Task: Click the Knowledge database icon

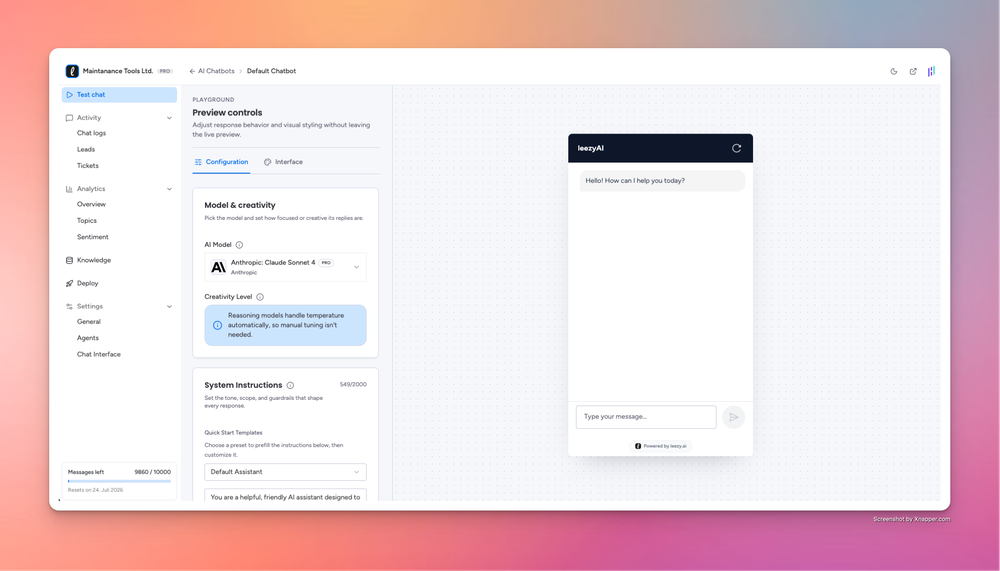Action: click(x=69, y=260)
